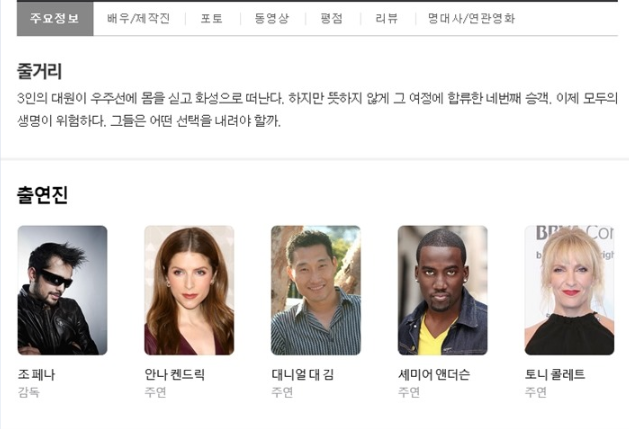The image size is (629, 429).
Task: Select 대니얼 대 김 photo thumbnail
Action: coord(316,290)
